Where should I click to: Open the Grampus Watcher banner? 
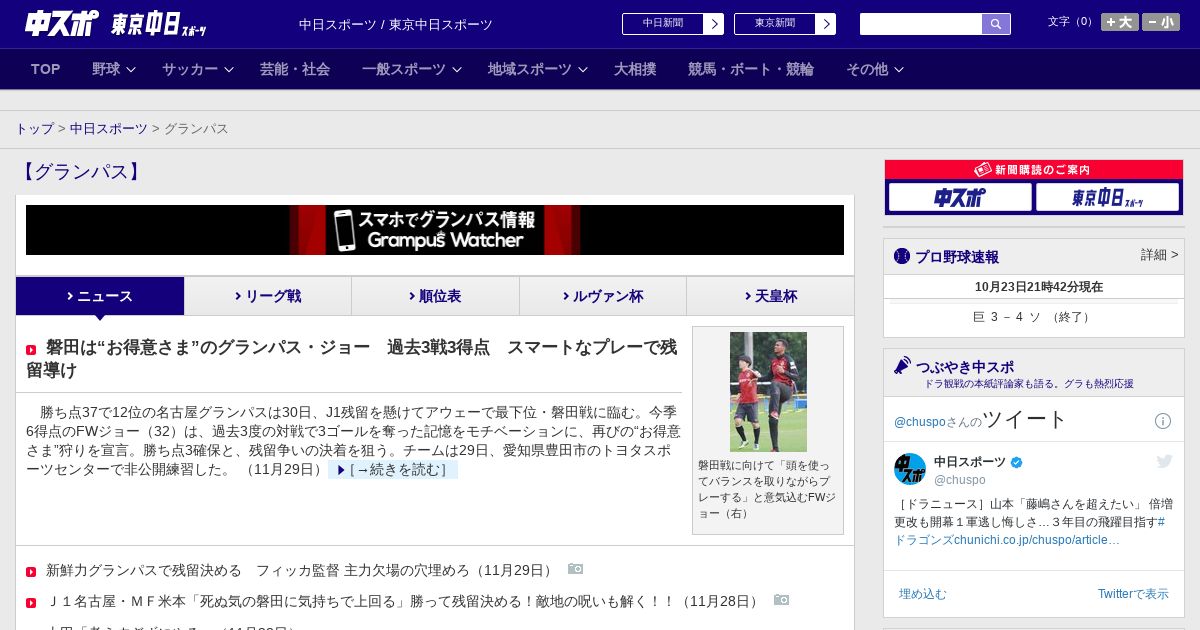pyautogui.click(x=435, y=230)
